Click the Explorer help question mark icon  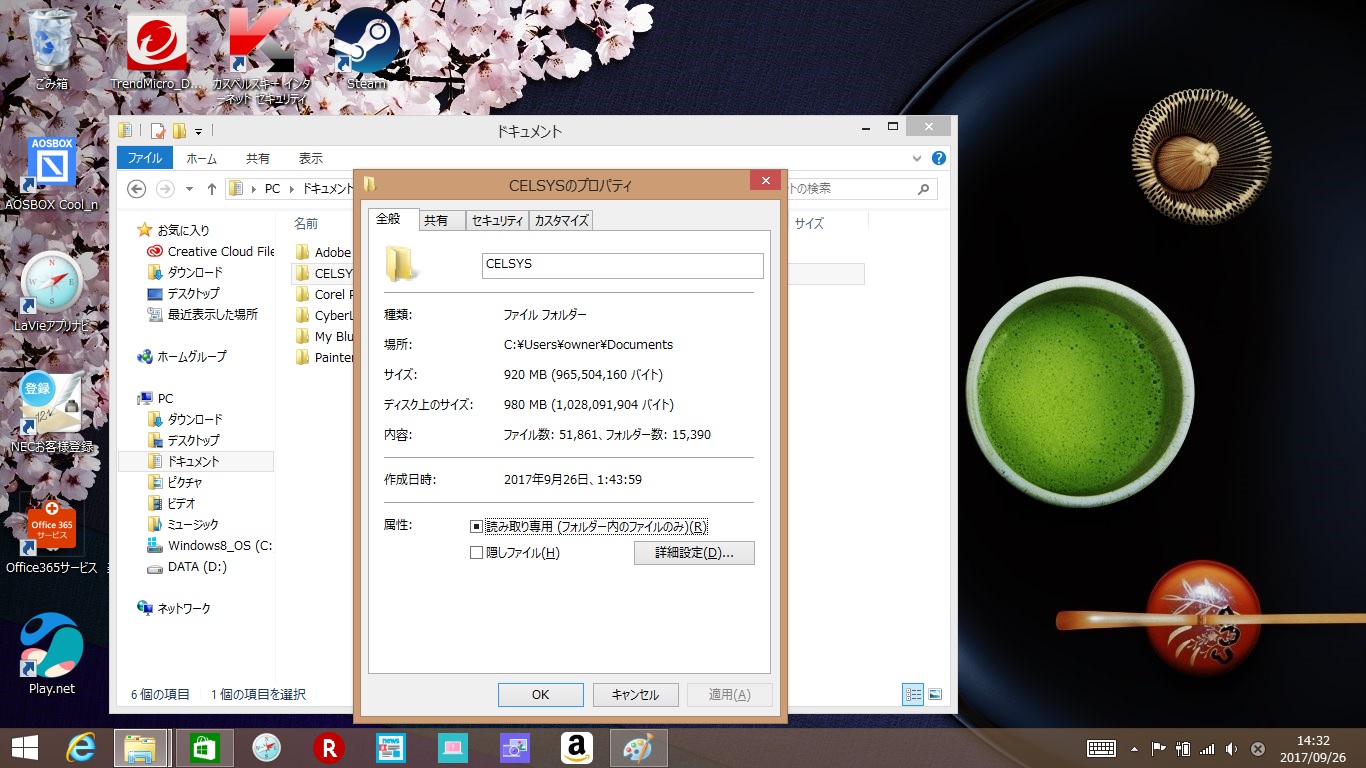(x=938, y=158)
